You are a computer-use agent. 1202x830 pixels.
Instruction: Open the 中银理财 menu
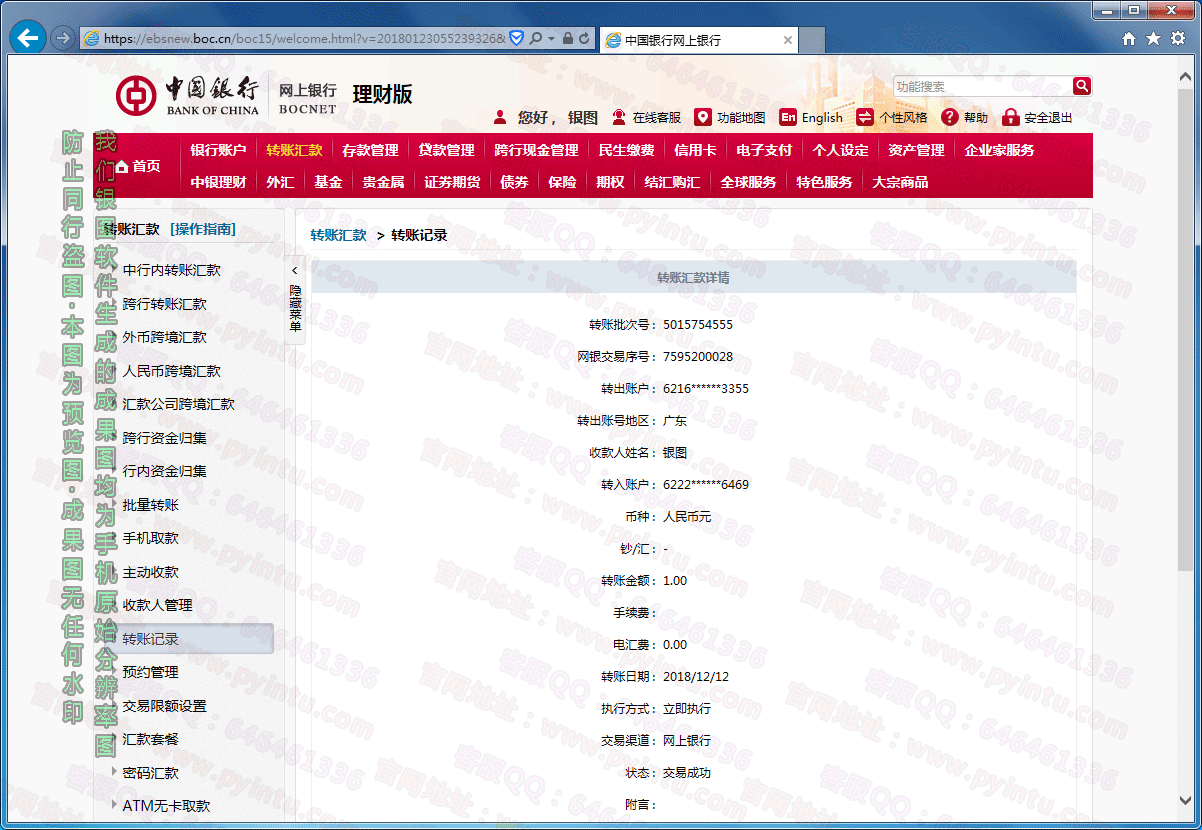tap(218, 182)
